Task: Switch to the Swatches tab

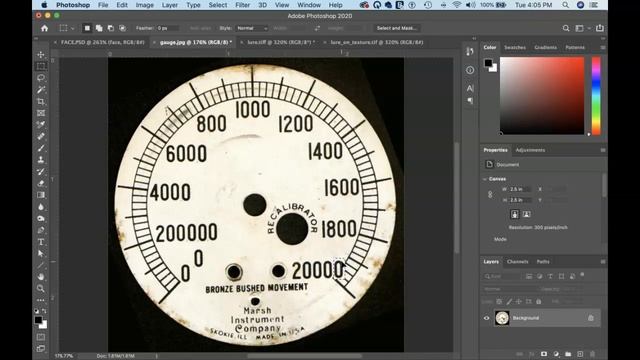Action: 515,47
